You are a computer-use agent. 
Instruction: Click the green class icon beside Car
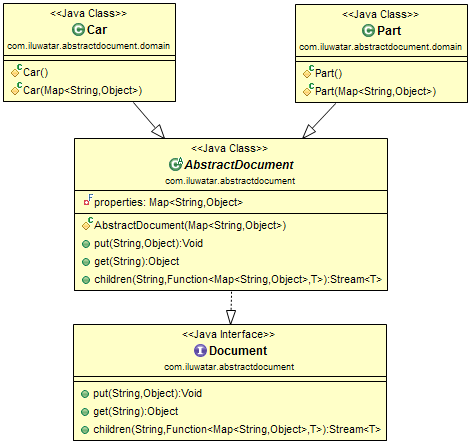coord(78,30)
